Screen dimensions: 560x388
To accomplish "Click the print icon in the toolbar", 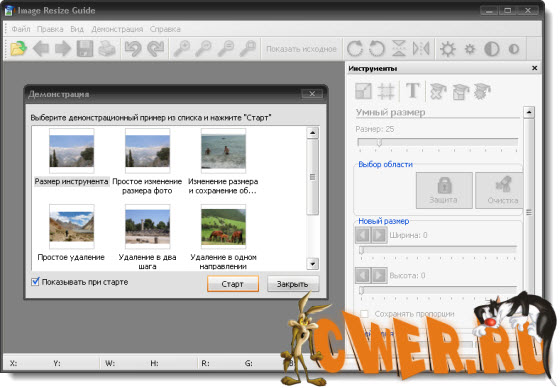I will 107,48.
